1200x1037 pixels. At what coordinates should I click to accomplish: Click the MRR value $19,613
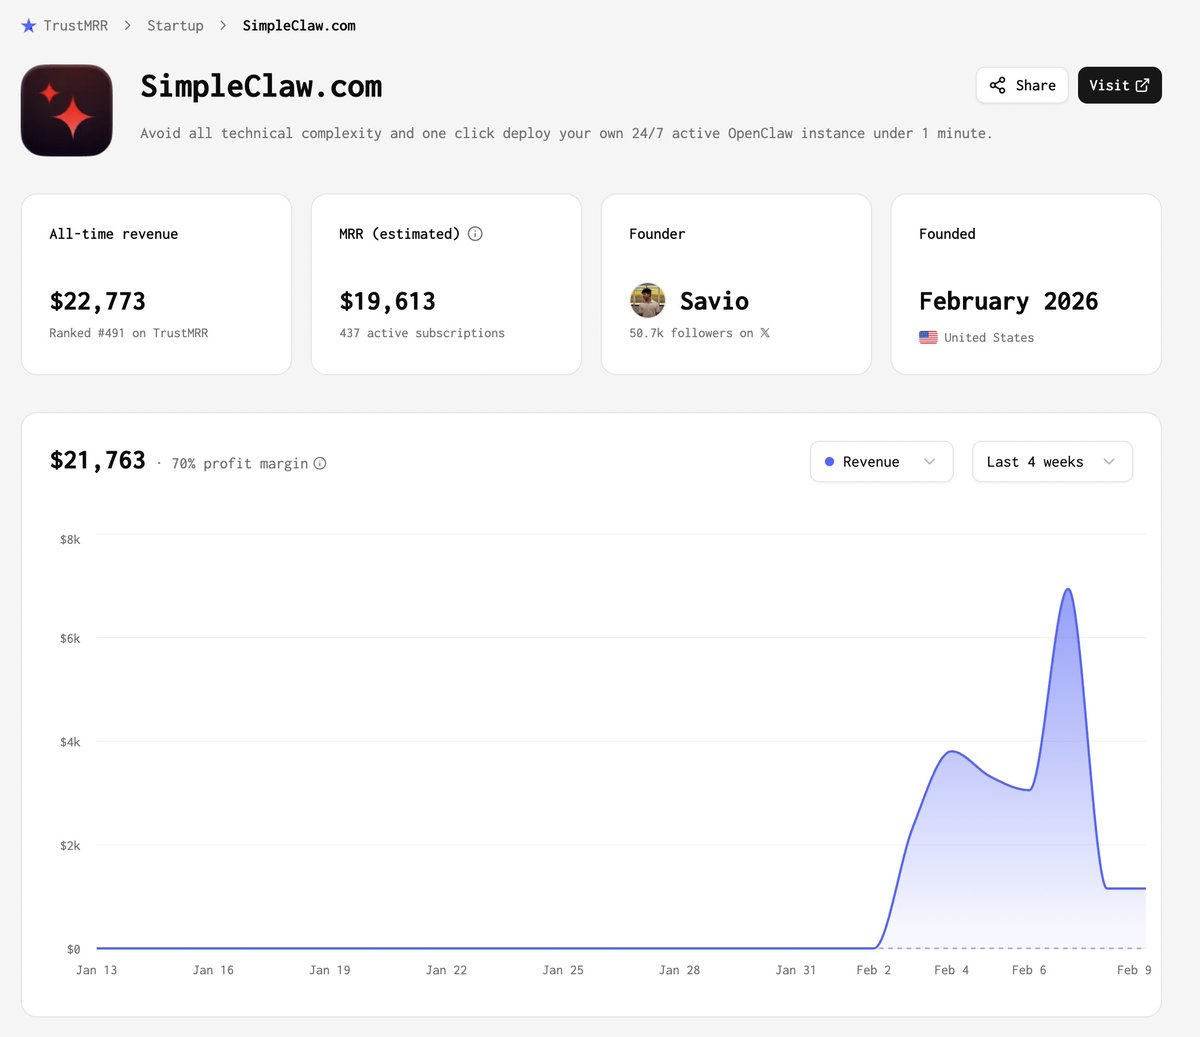tap(388, 301)
